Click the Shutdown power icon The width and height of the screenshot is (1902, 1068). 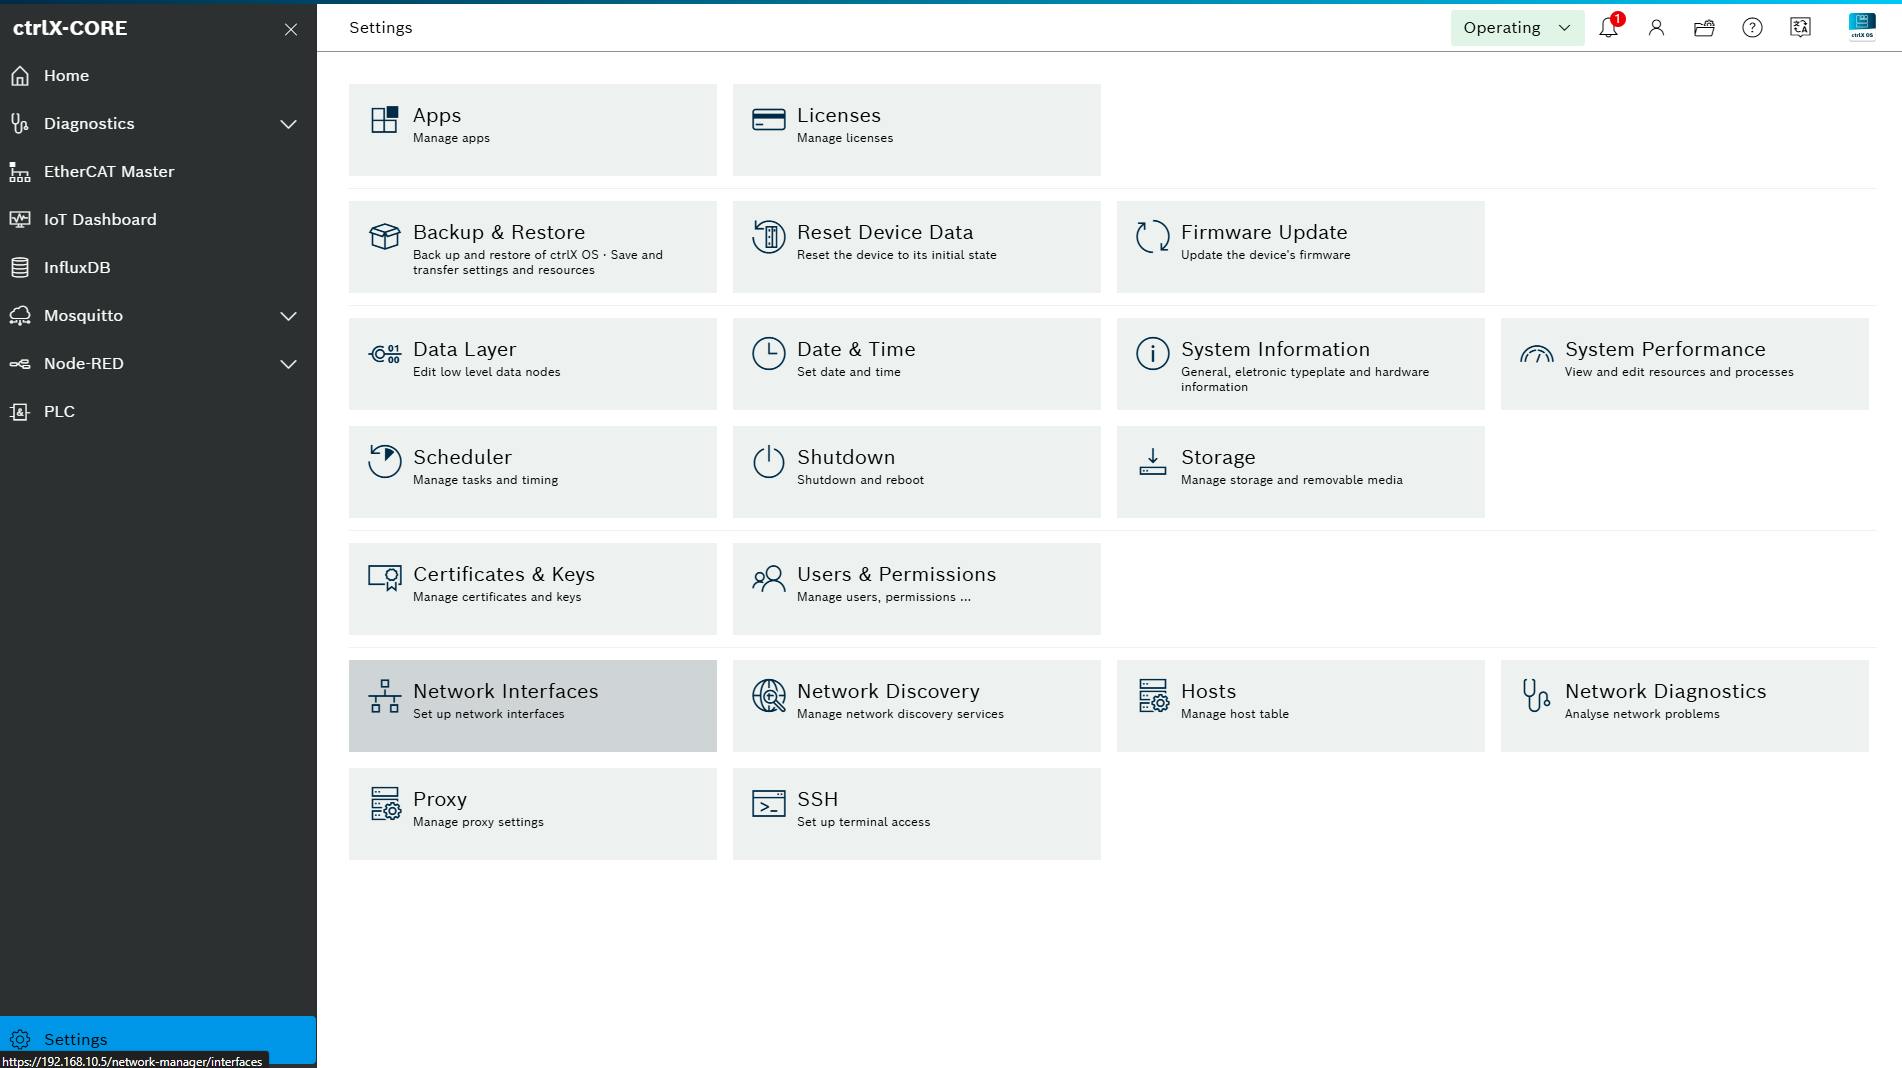[x=769, y=462]
